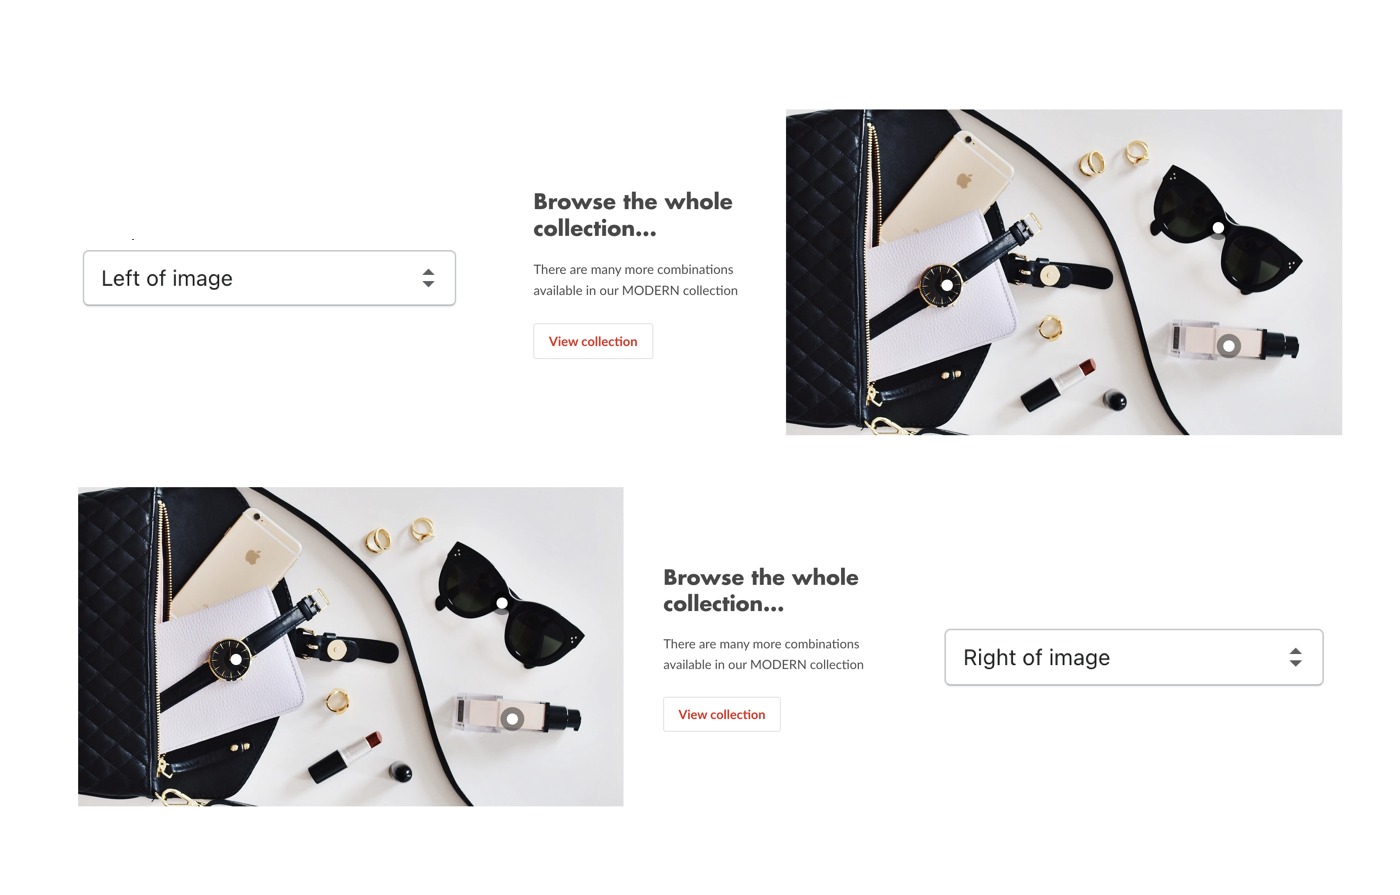1400x895 pixels.
Task: Click the MODERN collection paragraph in 'Right of image' row
Action: [x=763, y=654]
